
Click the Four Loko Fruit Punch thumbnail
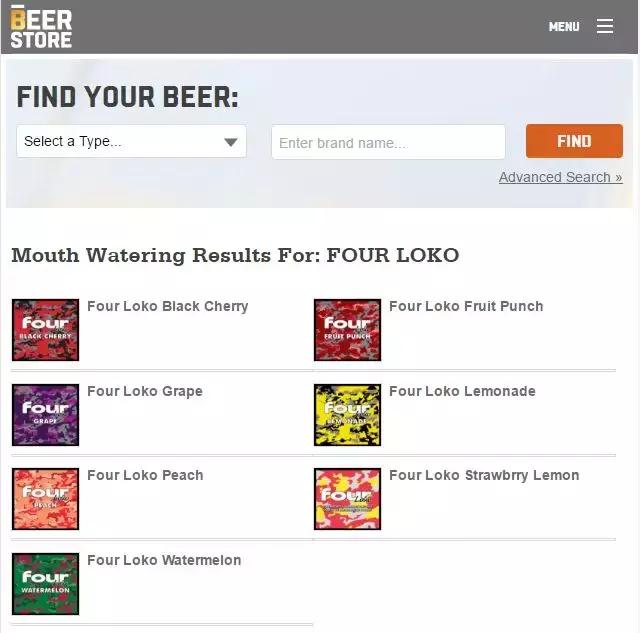click(x=347, y=330)
